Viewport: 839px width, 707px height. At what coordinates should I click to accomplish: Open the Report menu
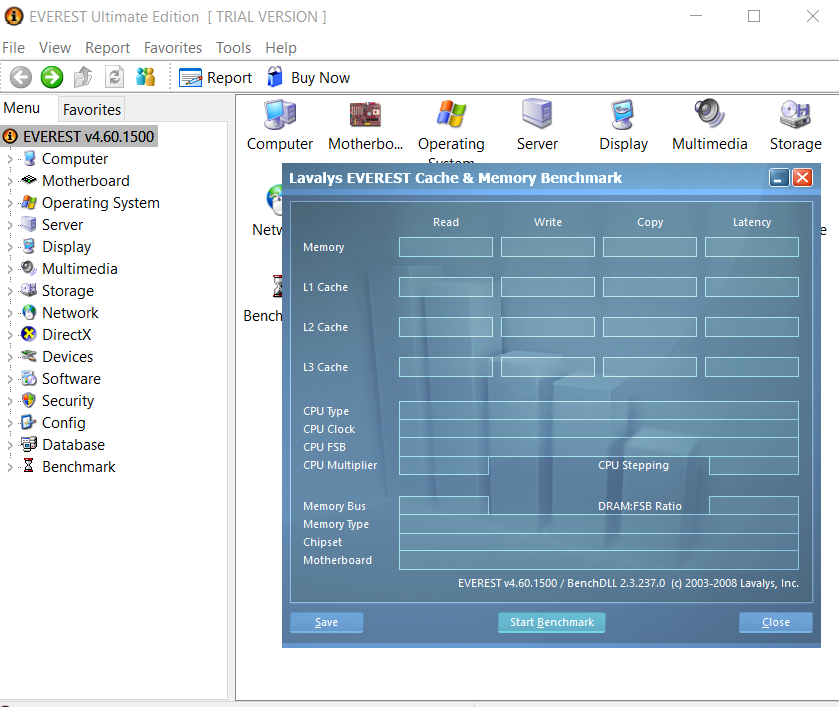coord(108,48)
